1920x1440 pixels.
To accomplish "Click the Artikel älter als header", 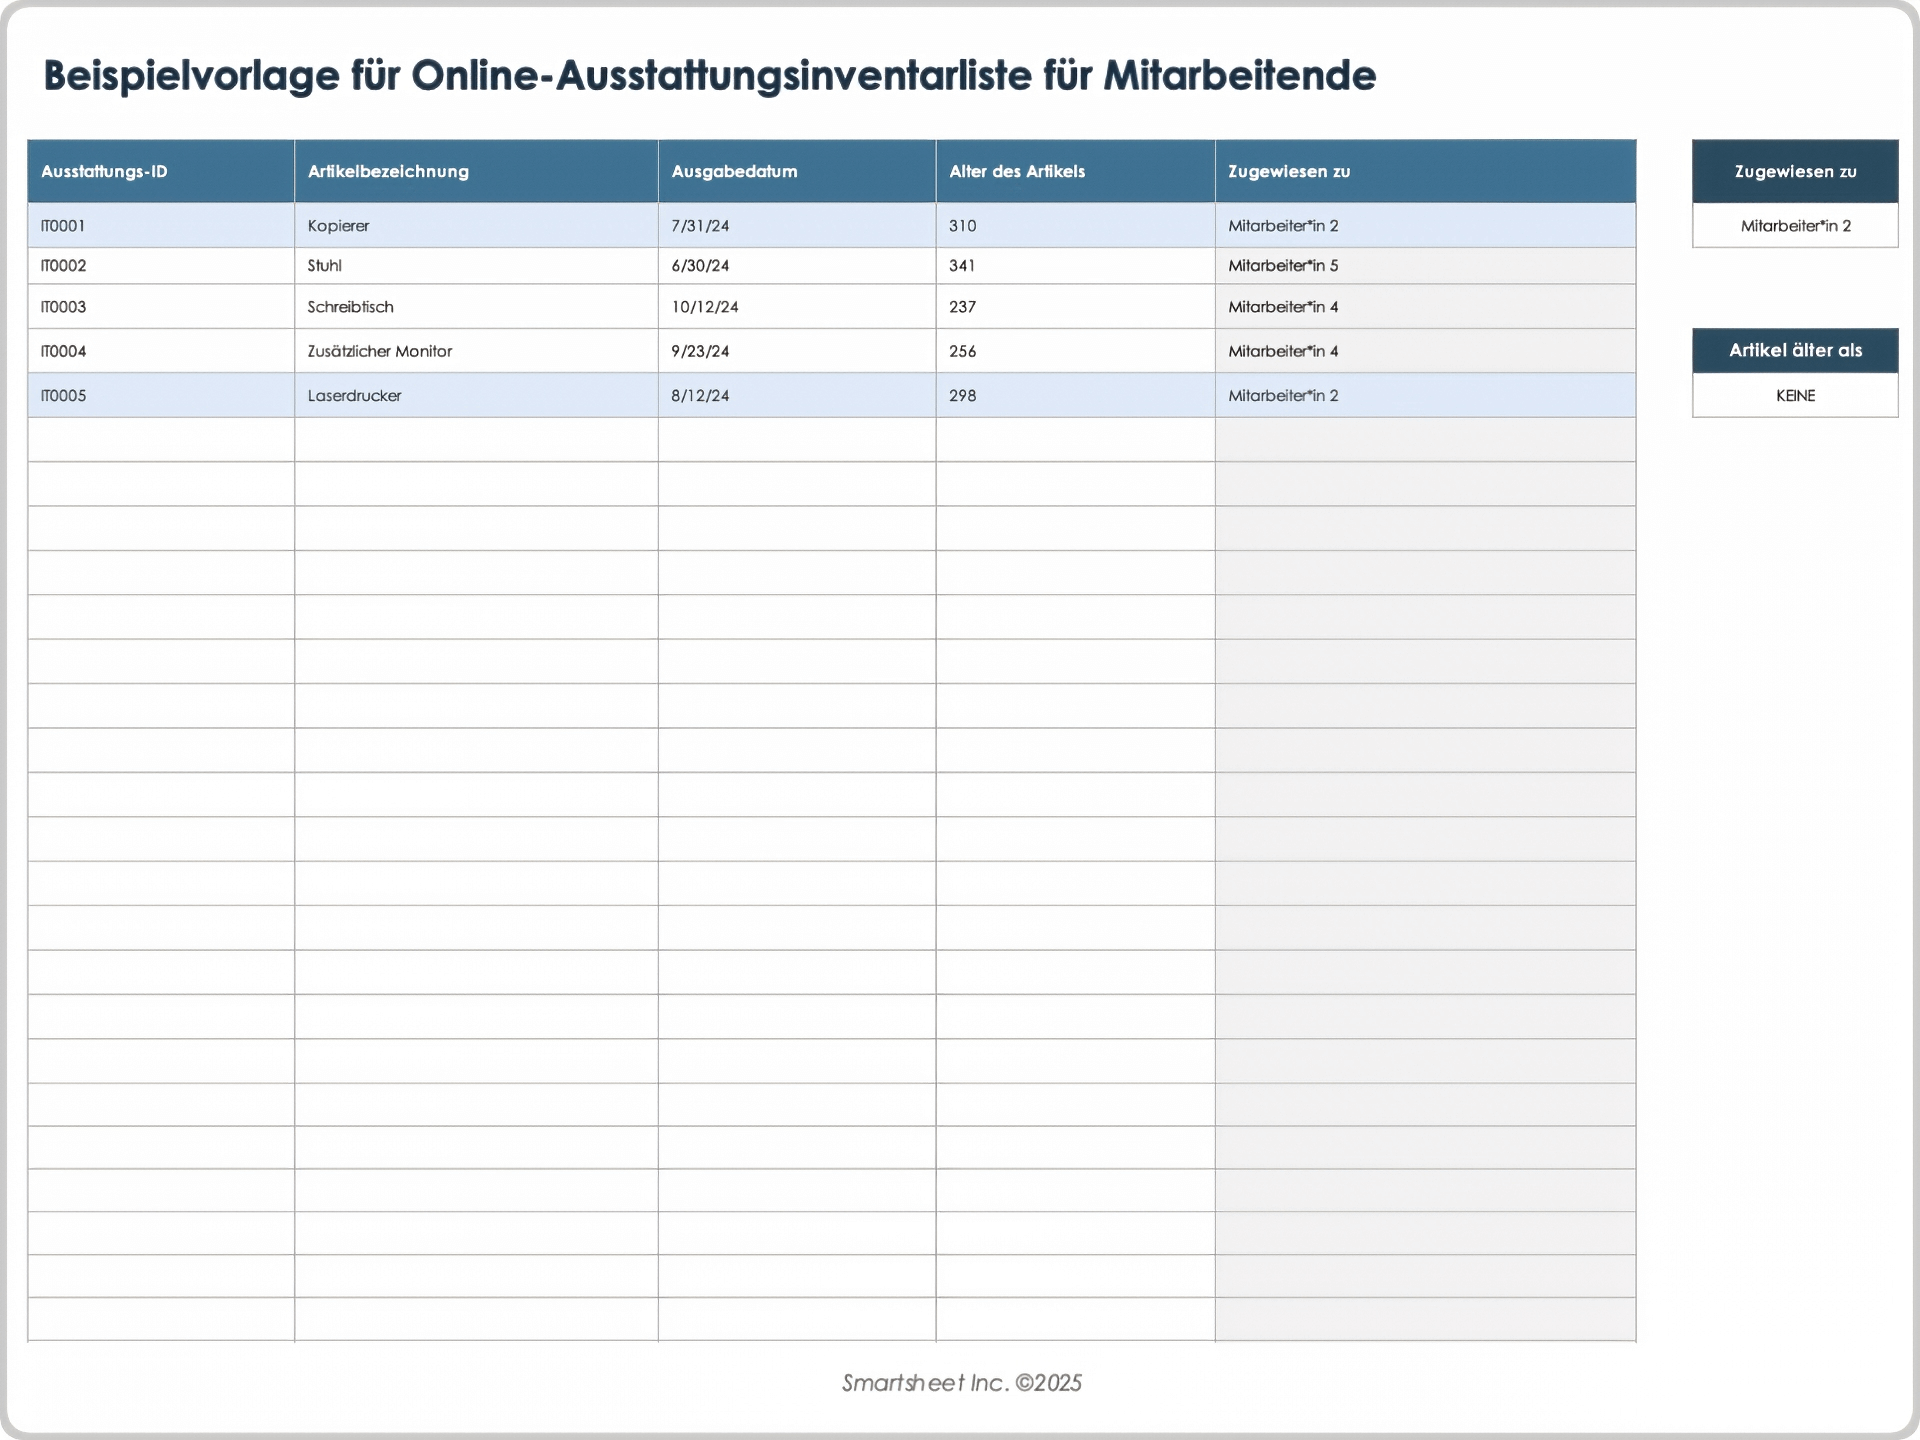I will click(x=1795, y=350).
